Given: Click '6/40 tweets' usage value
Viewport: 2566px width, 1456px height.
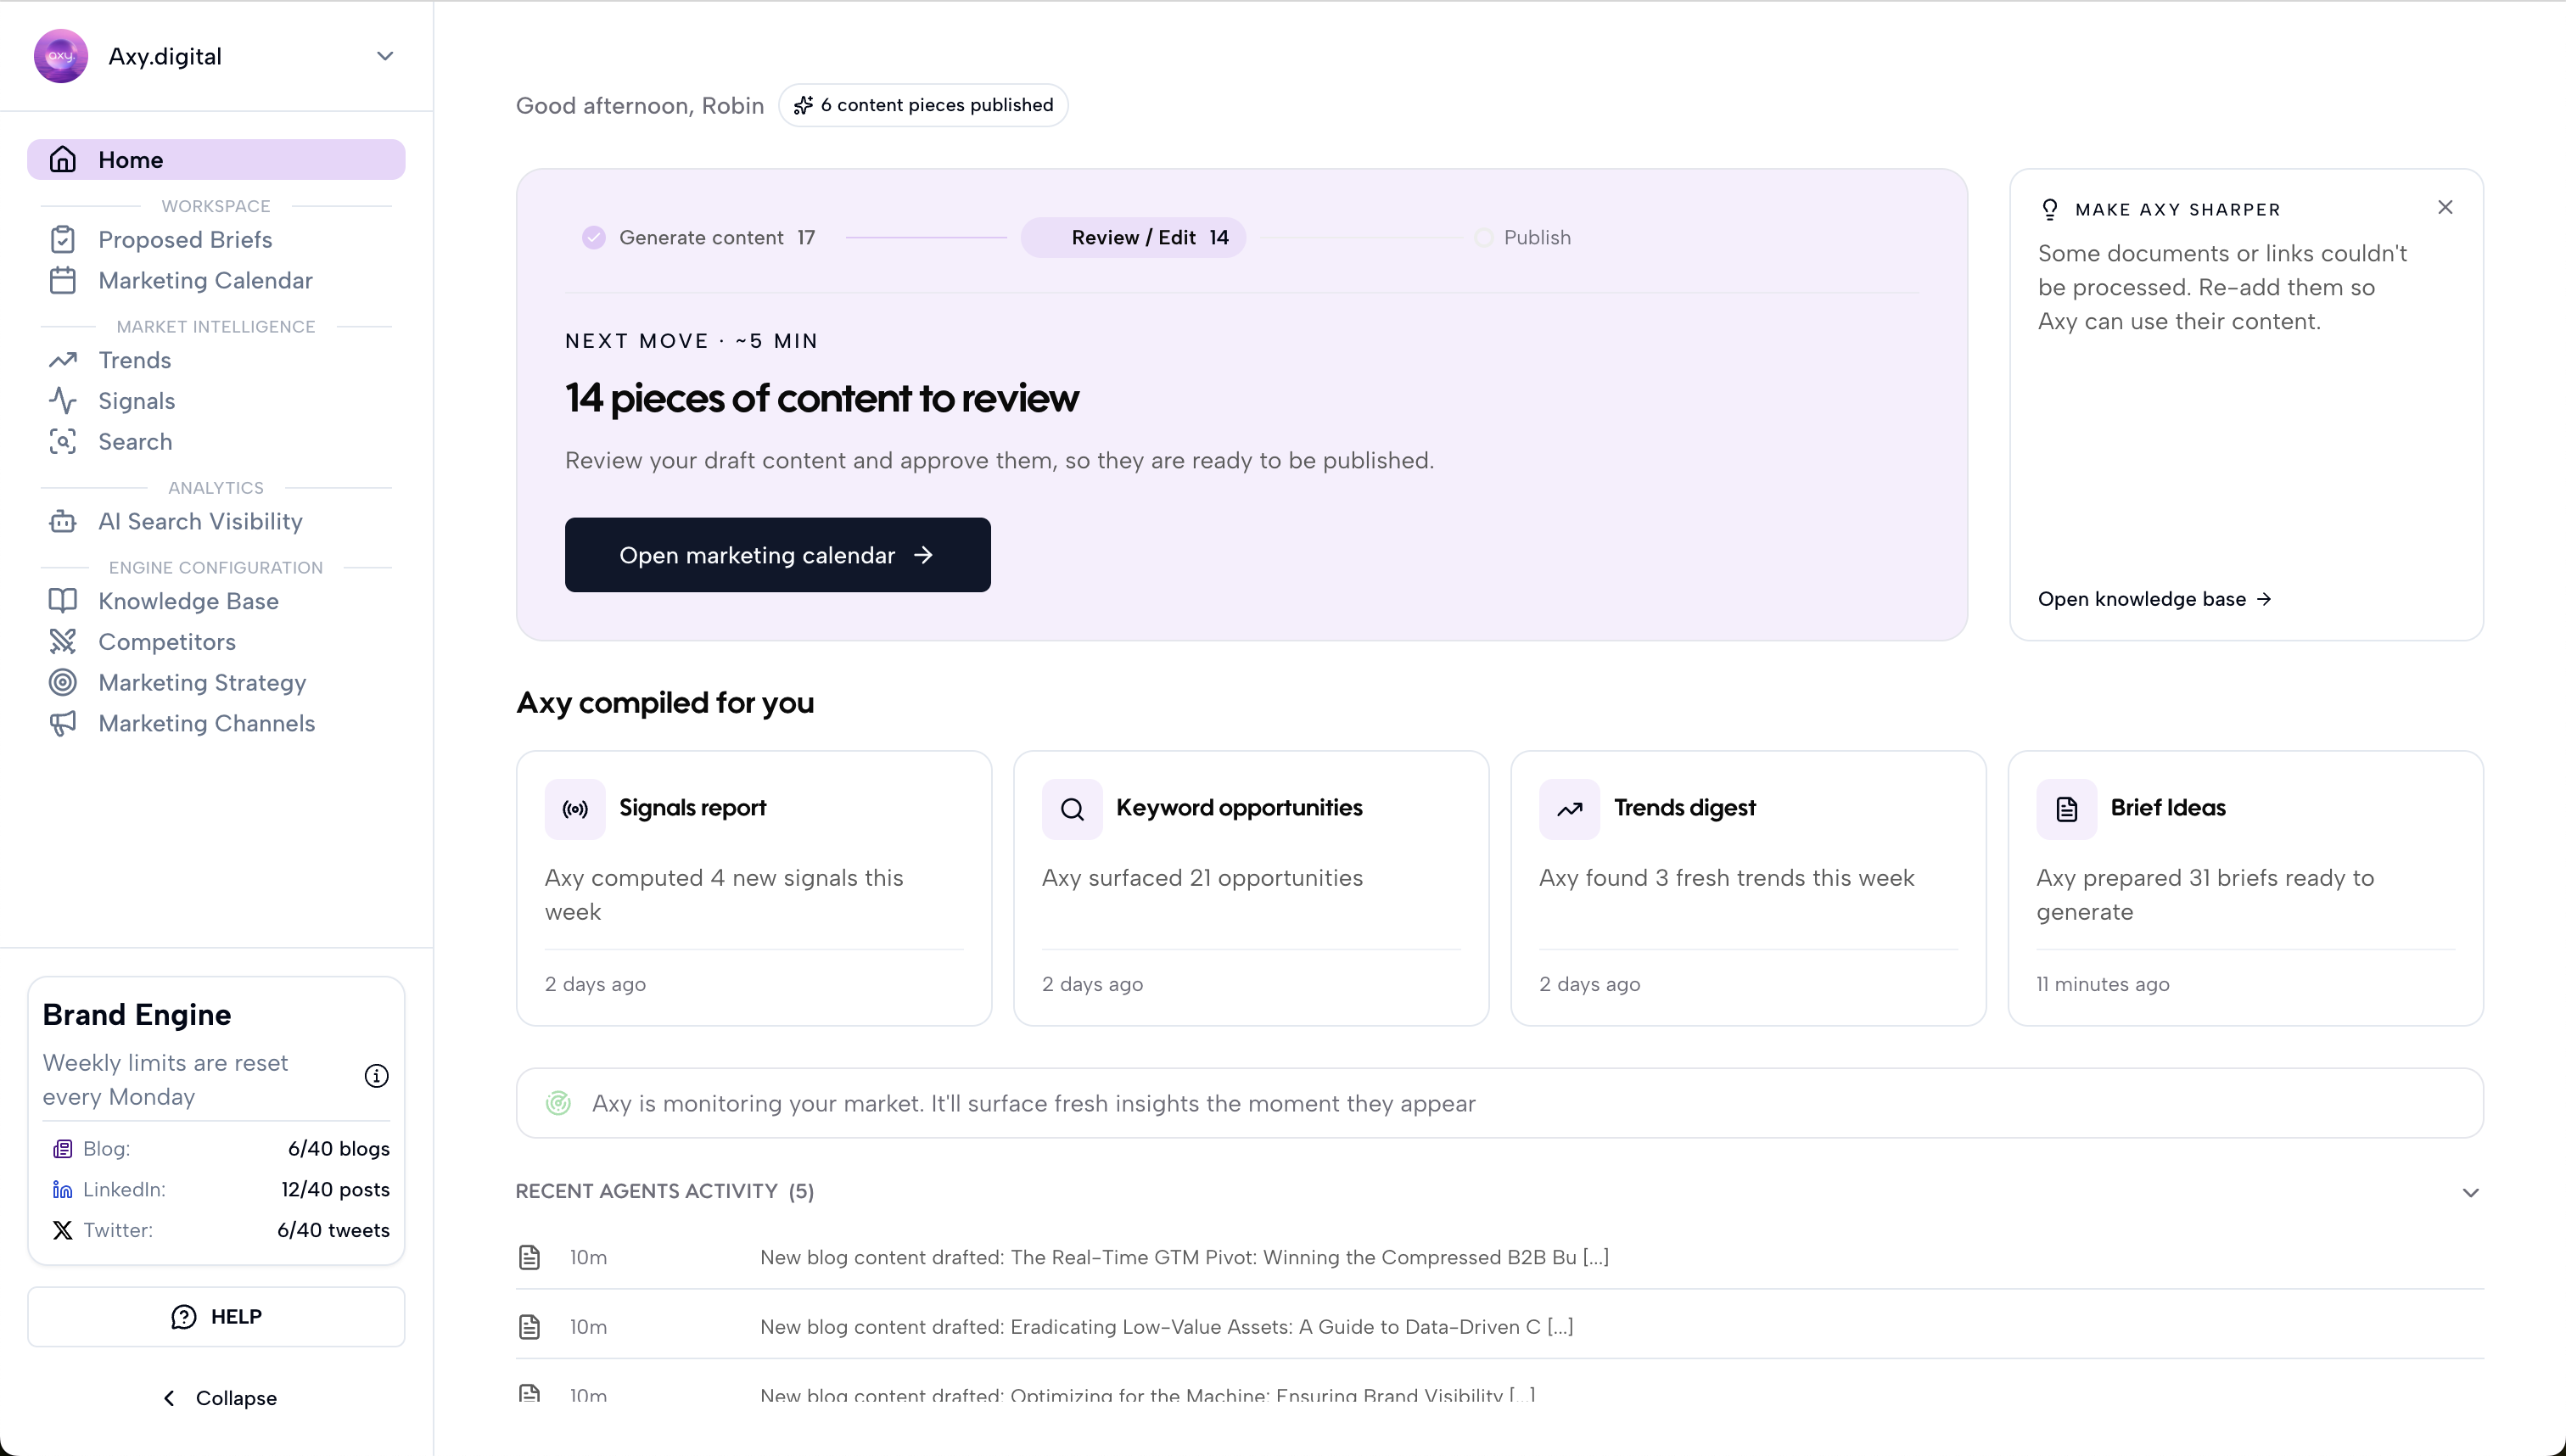Looking at the screenshot, I should 333,1231.
